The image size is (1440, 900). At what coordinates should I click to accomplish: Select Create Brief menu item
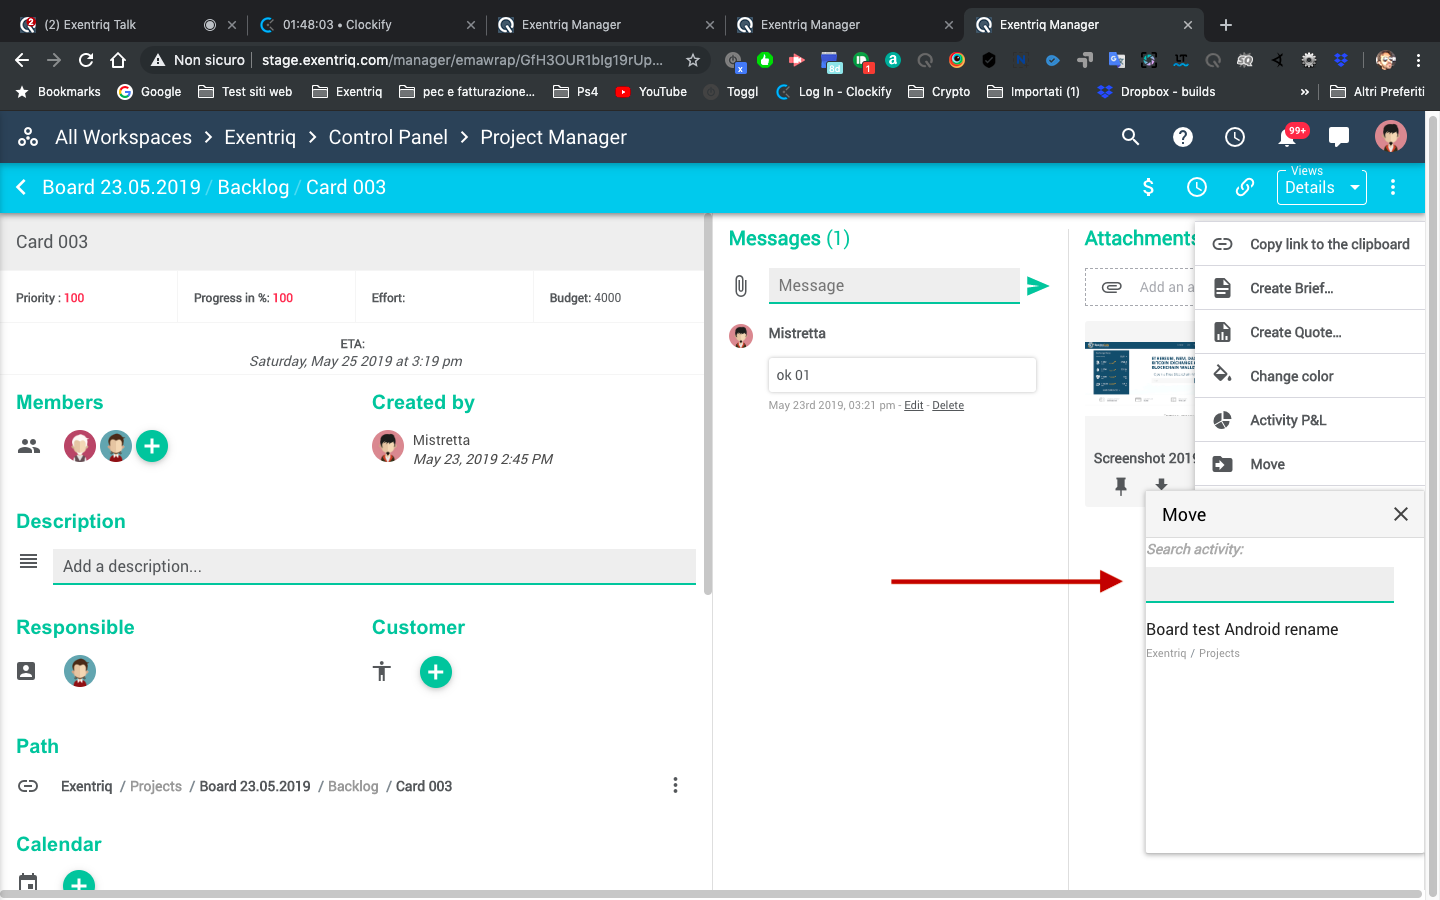click(1291, 288)
